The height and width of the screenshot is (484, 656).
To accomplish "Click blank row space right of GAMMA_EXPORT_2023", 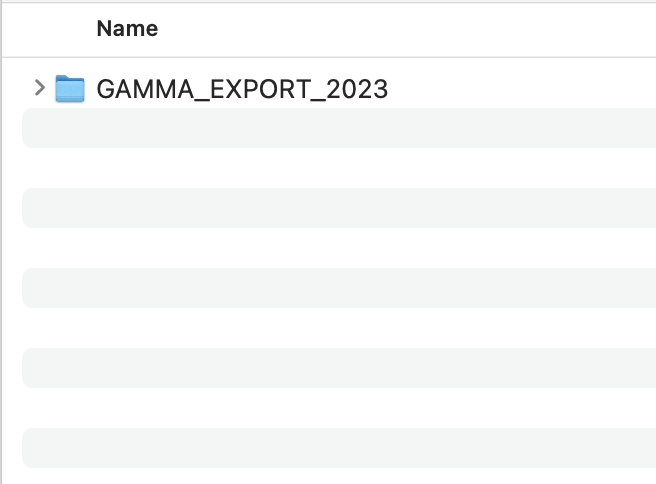I will tap(520, 89).
